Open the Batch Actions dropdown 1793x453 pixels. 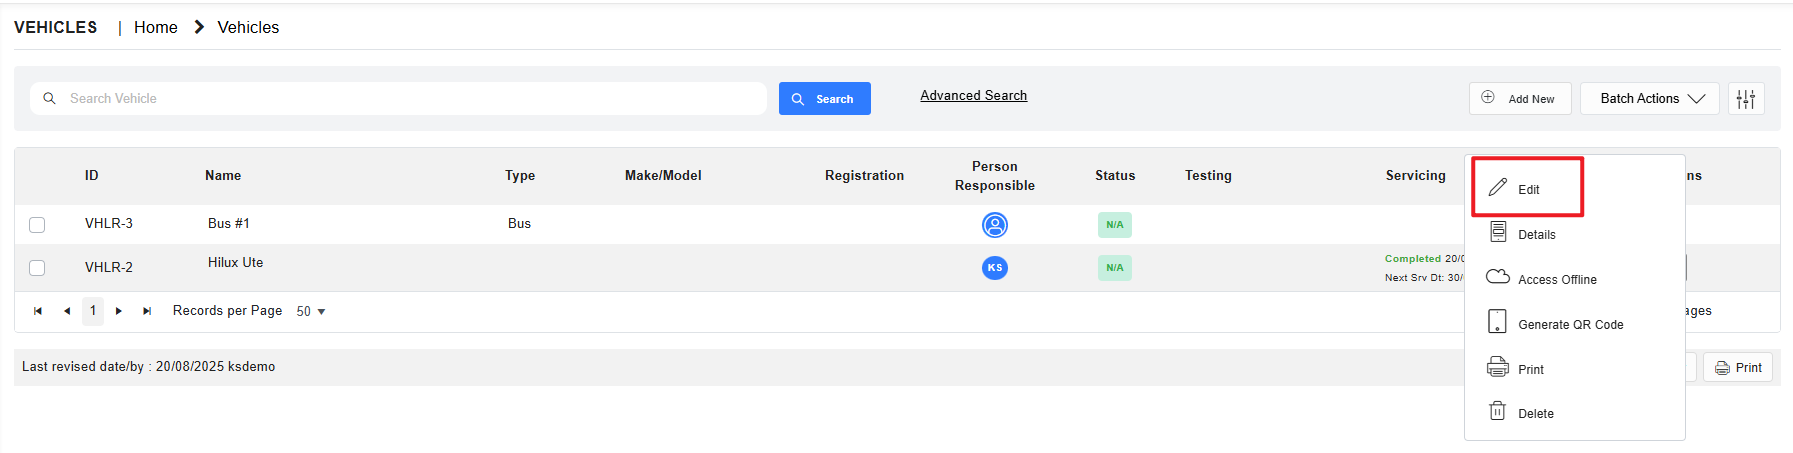point(1650,99)
